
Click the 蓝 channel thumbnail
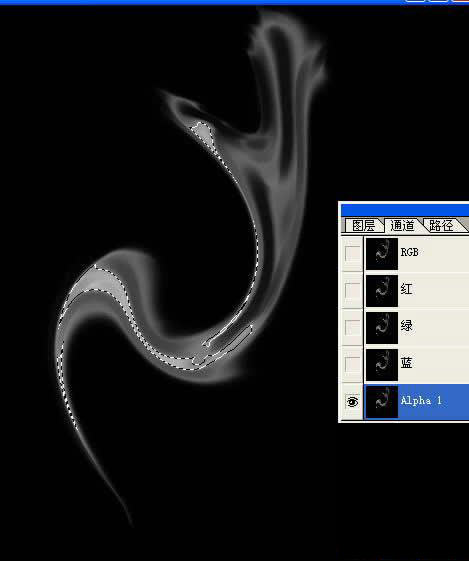pos(382,365)
